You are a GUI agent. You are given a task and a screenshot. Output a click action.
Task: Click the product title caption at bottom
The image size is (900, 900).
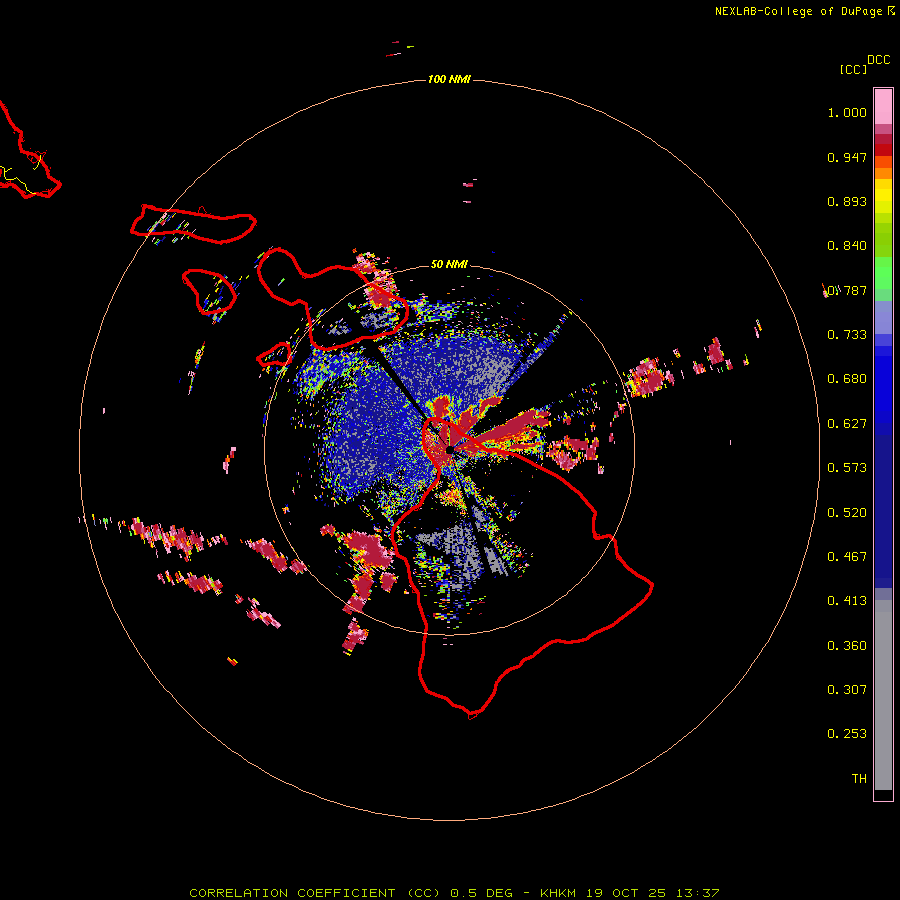tap(454, 893)
